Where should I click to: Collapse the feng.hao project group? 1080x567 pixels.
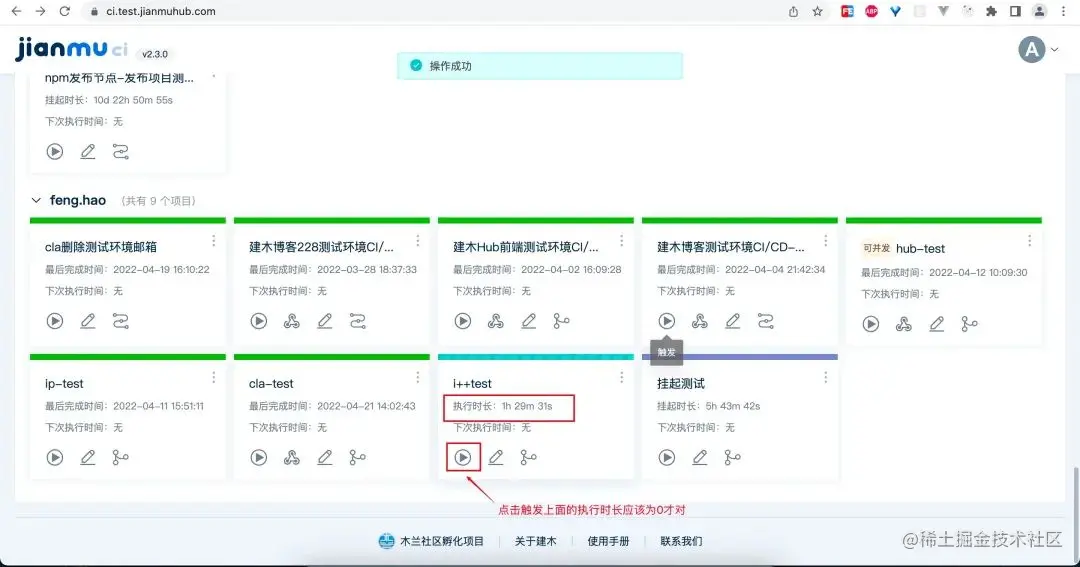coord(36,200)
